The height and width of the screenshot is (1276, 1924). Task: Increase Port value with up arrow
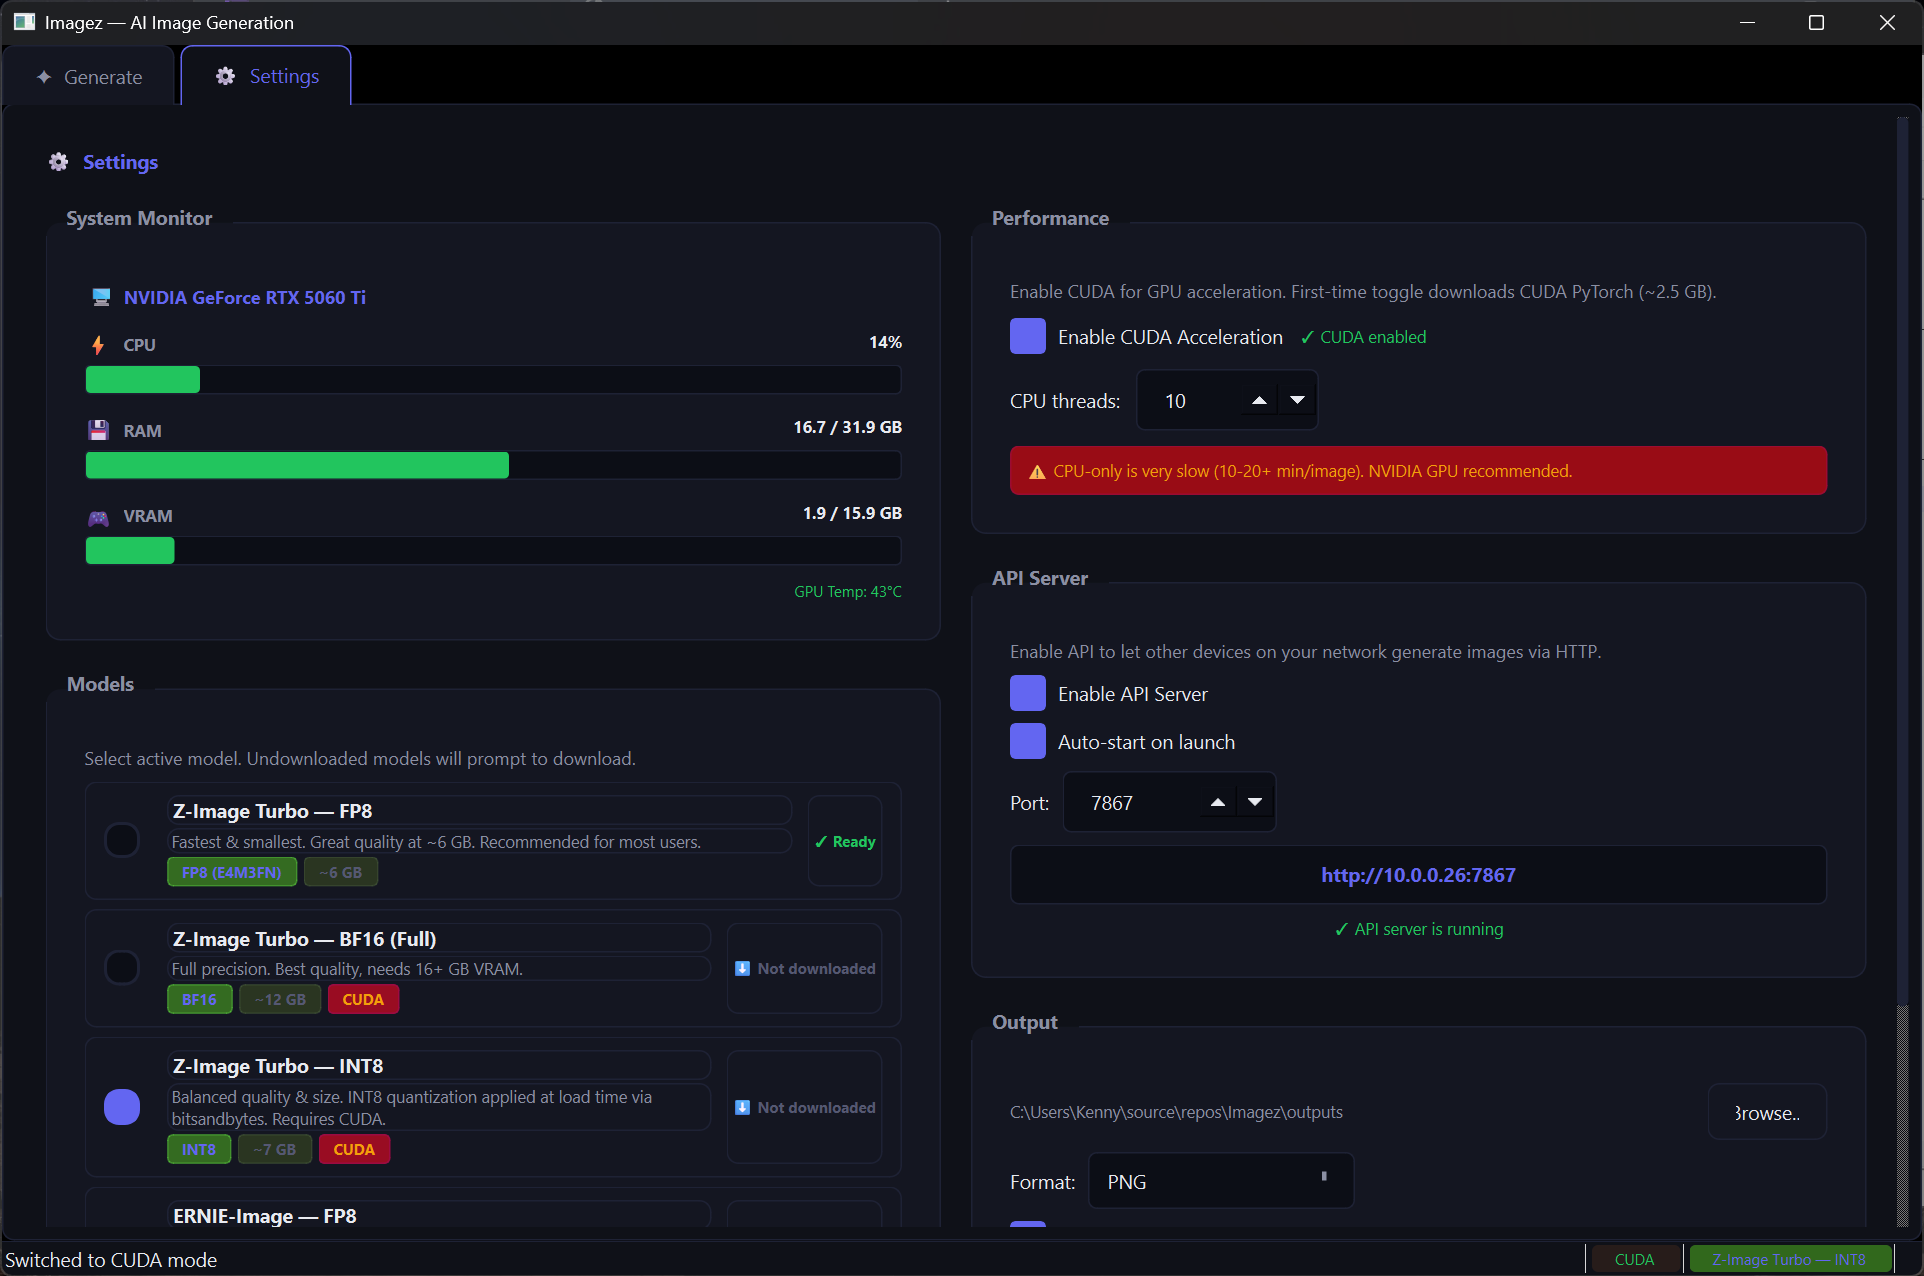(x=1218, y=803)
